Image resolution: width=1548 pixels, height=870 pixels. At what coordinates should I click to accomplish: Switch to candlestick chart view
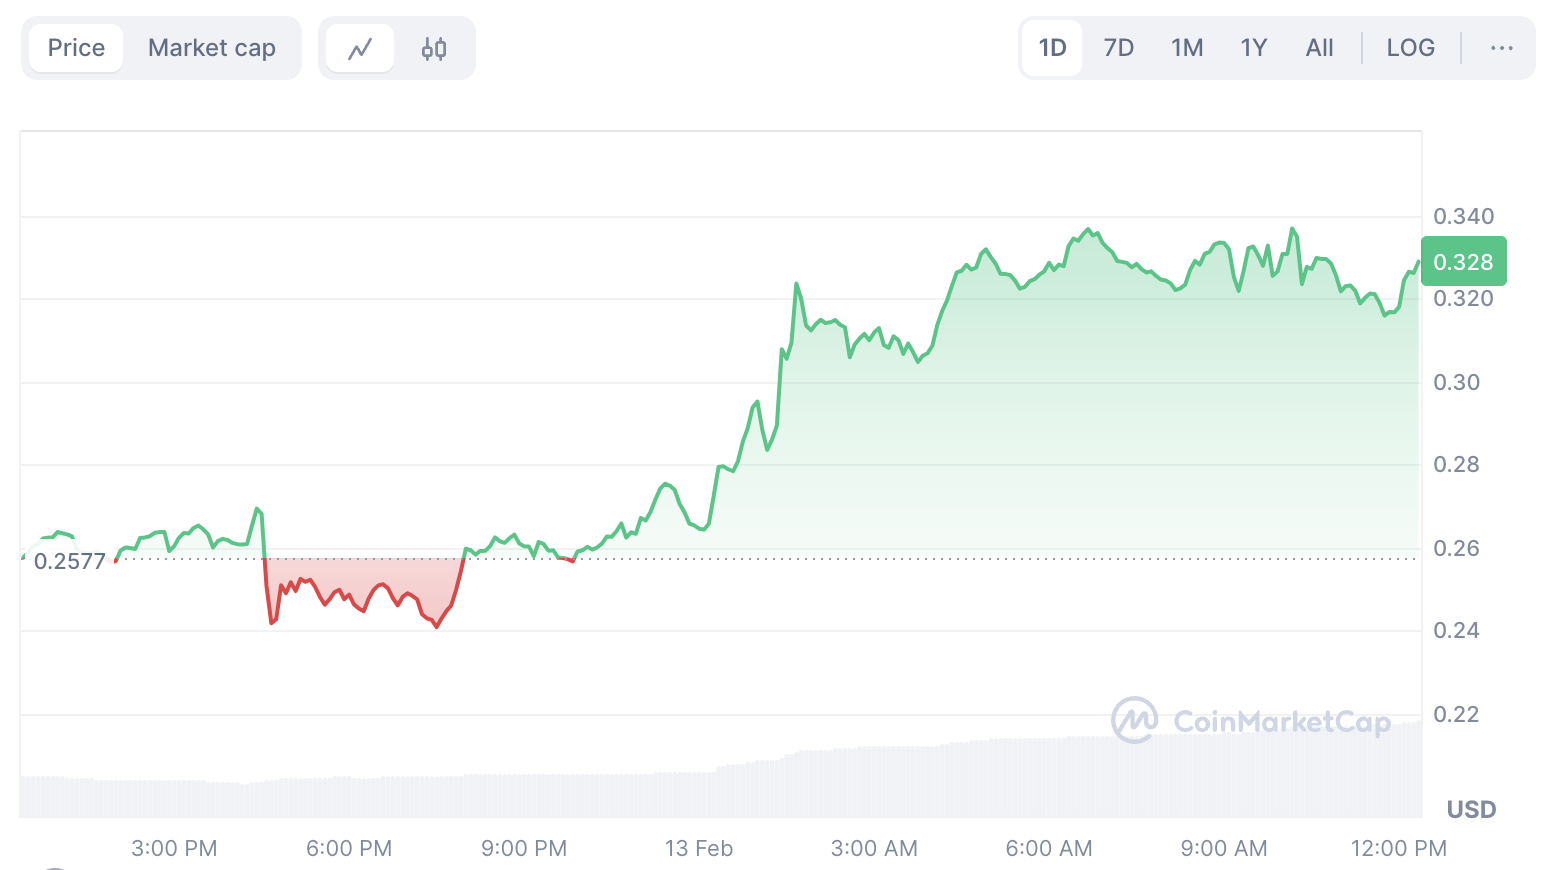434,48
